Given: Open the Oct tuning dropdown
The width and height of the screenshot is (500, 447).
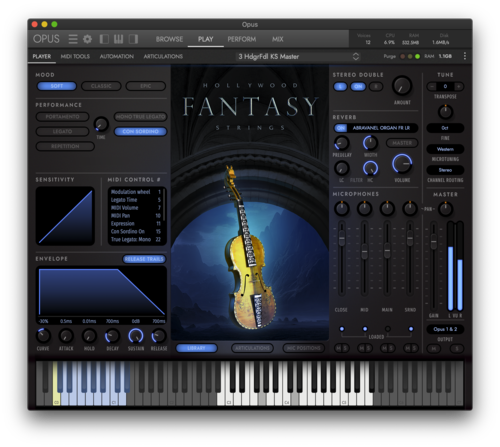Looking at the screenshot, I should pyautogui.click(x=445, y=128).
